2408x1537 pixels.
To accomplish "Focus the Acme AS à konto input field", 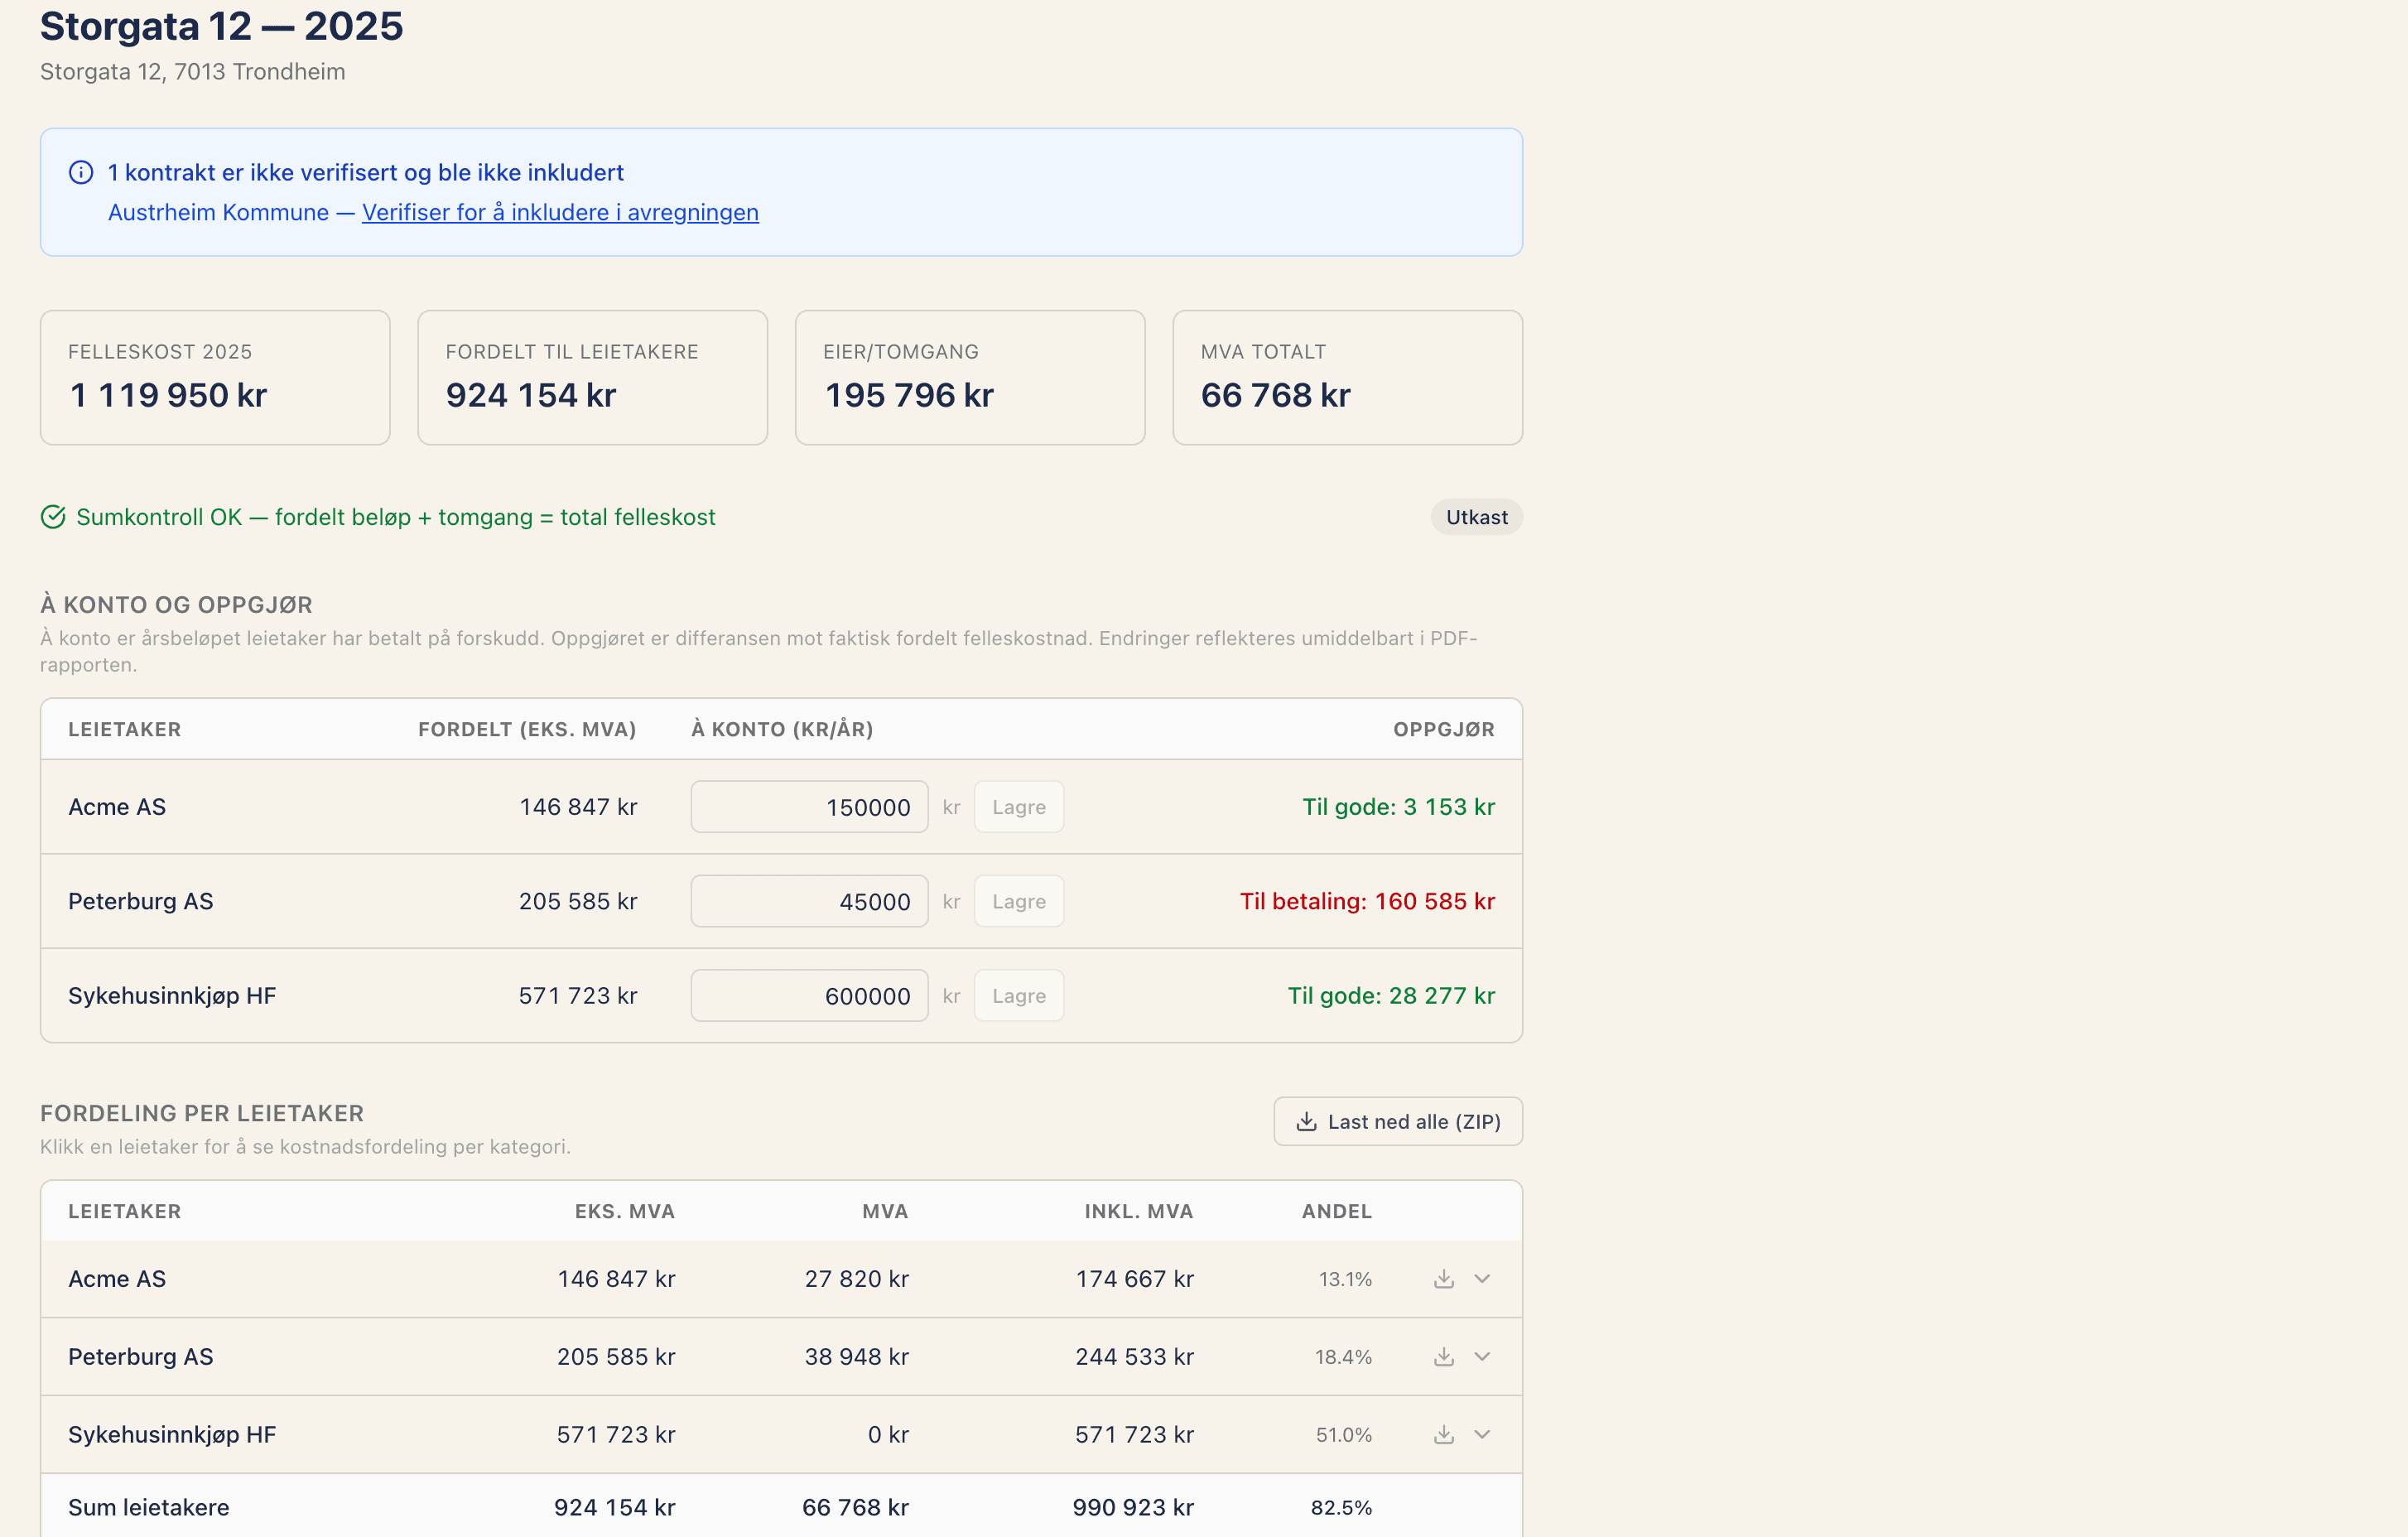I will 809,807.
